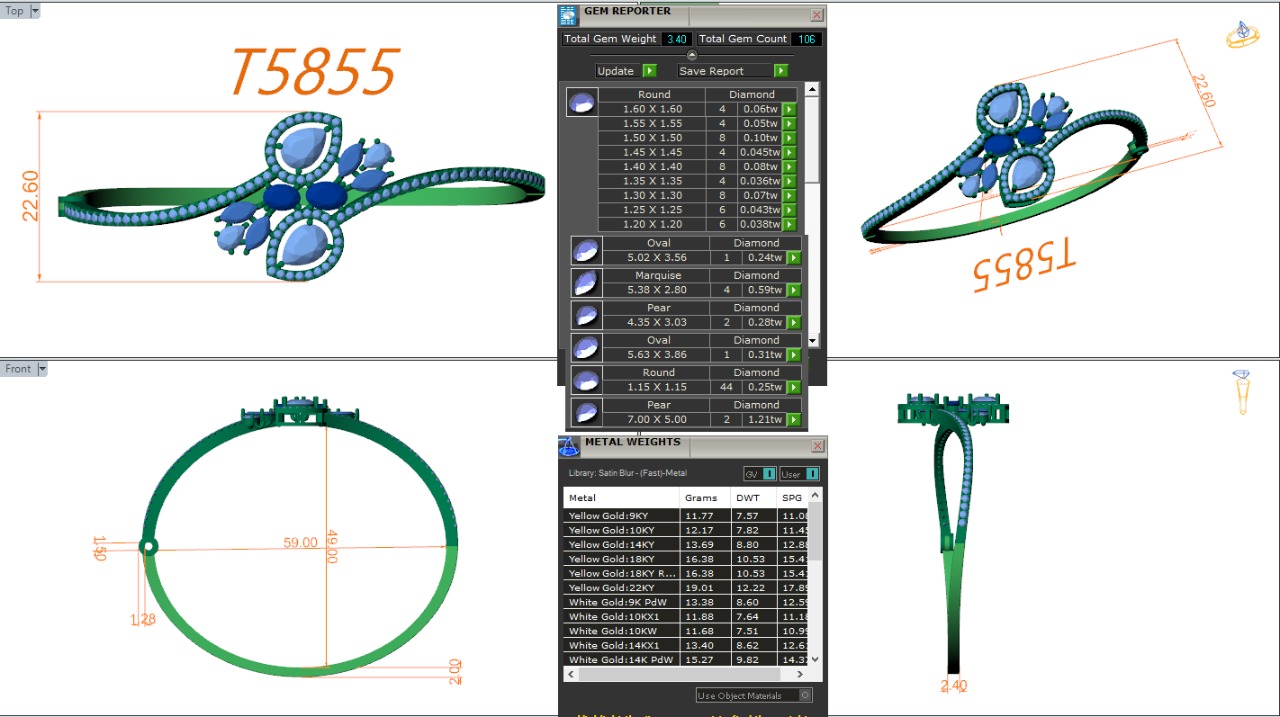The image size is (1280, 717).
Task: Click the ring icon in top-right viewport
Action: click(1242, 35)
